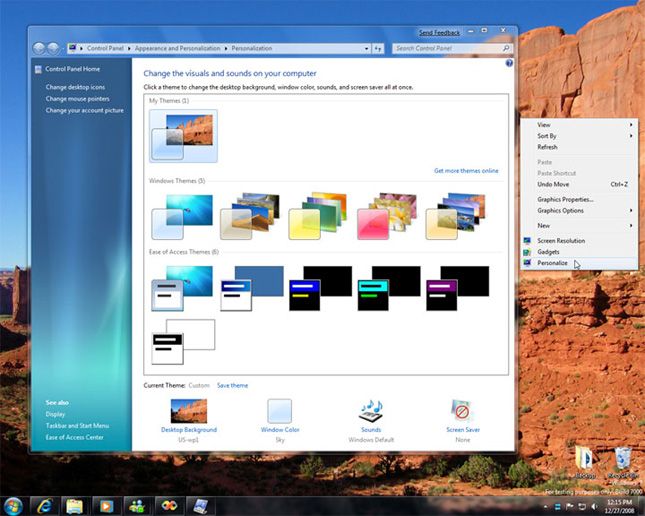Open the Start orb
Image resolution: width=645 pixels, height=516 pixels.
click(x=13, y=506)
